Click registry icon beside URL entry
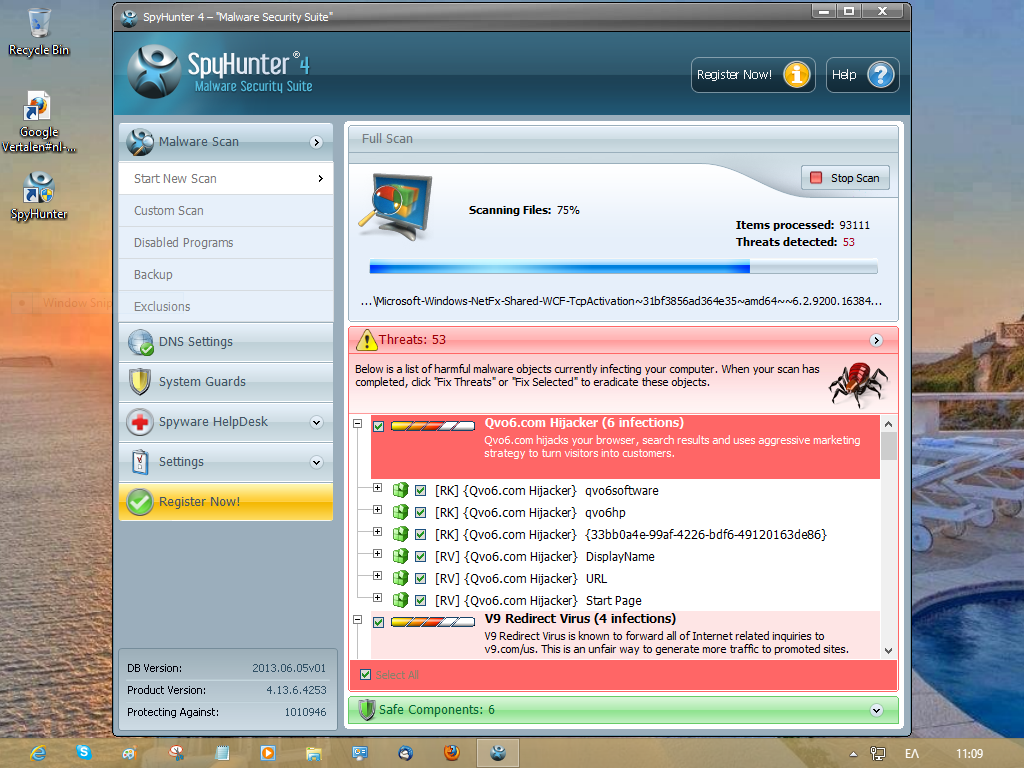The width and height of the screenshot is (1024, 768). click(400, 579)
